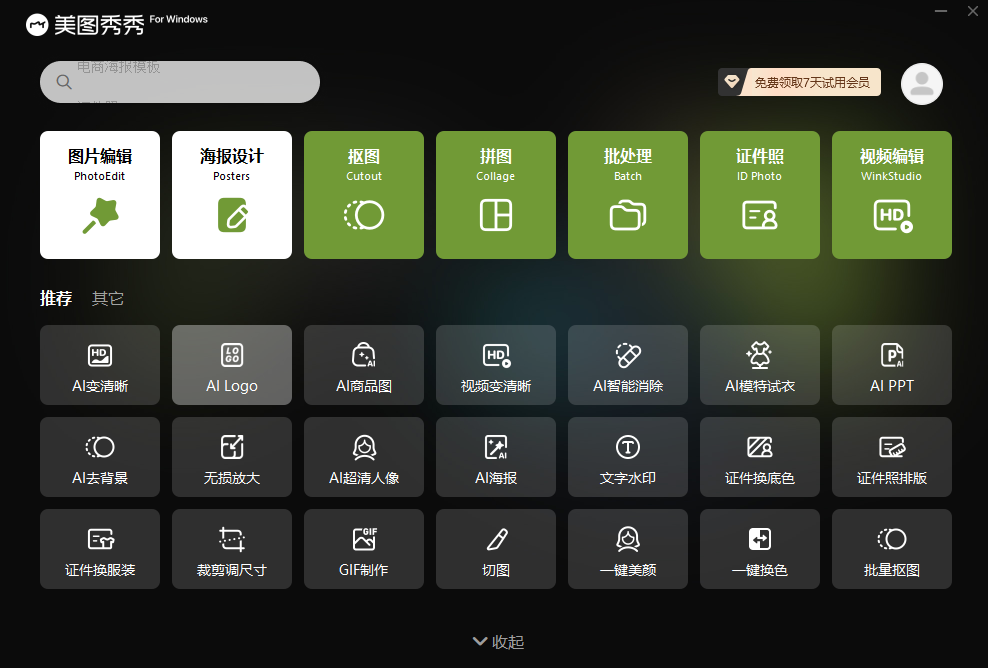The image size is (988, 668).
Task: Launch AI模特试衣 model try-on tool
Action: tap(760, 365)
